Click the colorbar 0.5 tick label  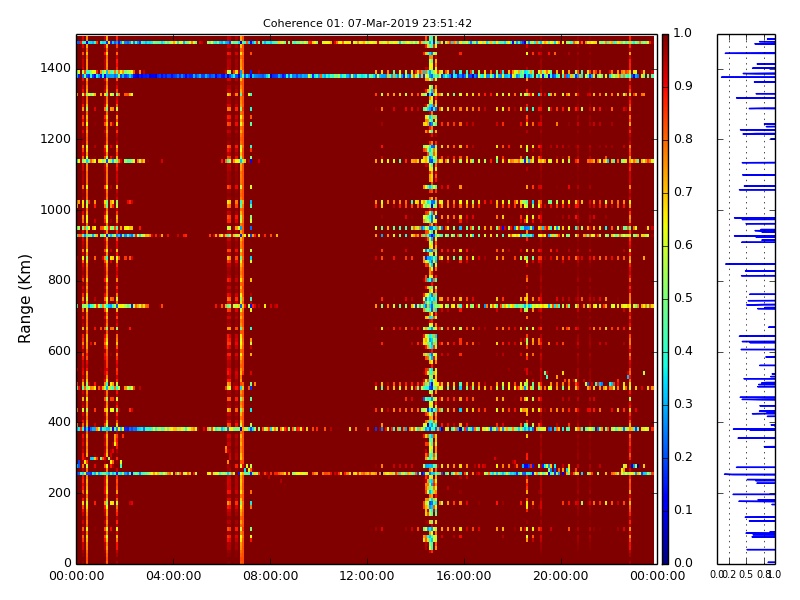tap(683, 298)
